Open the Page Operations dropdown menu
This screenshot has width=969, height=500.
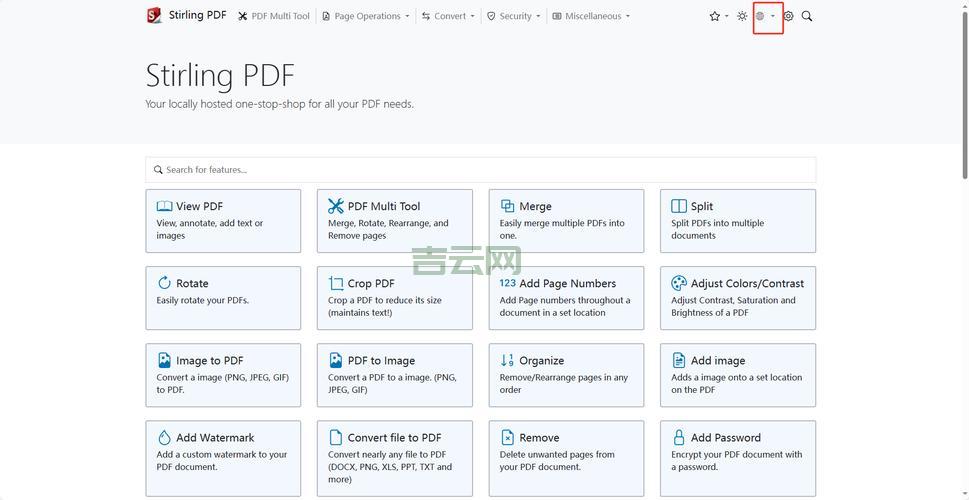click(366, 16)
